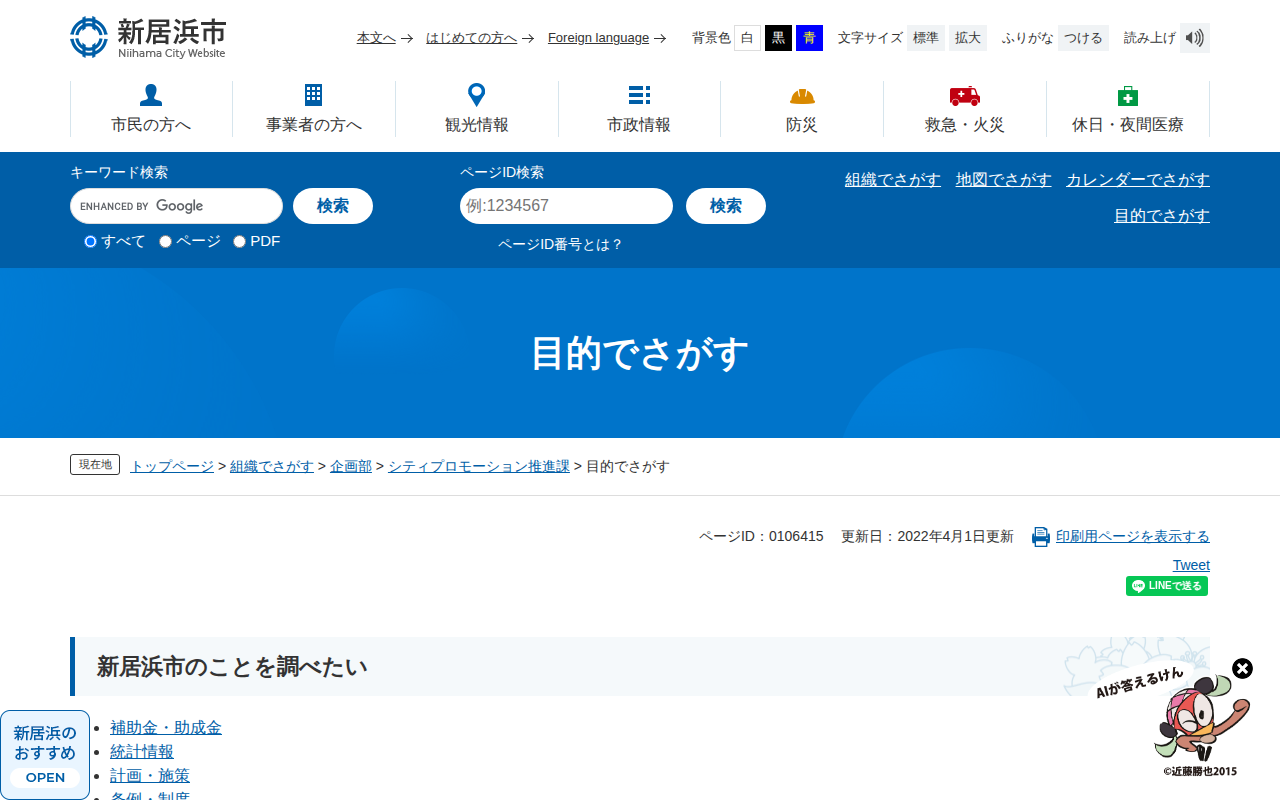Open 観光情報 map pin icon menu
Viewport: 1280px width, 800px height.
coord(477,109)
